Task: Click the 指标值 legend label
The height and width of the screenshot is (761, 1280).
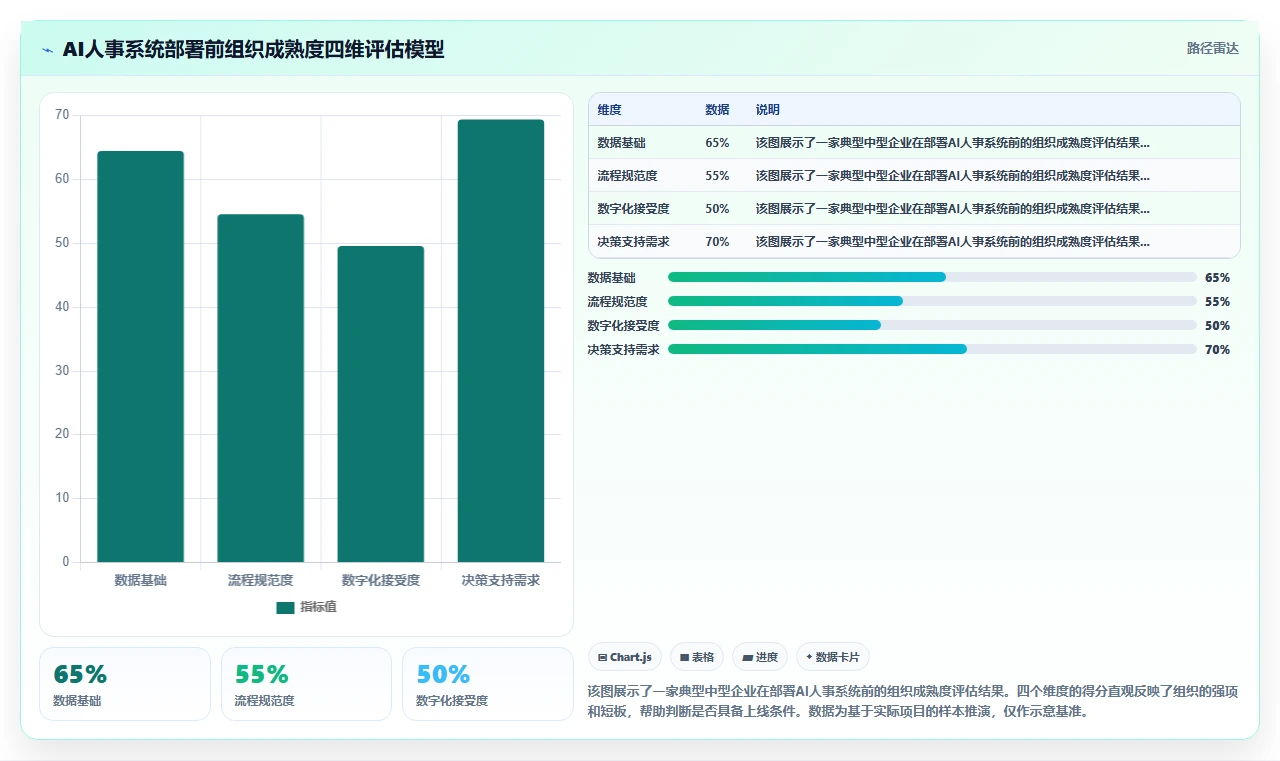Action: pyautogui.click(x=318, y=607)
